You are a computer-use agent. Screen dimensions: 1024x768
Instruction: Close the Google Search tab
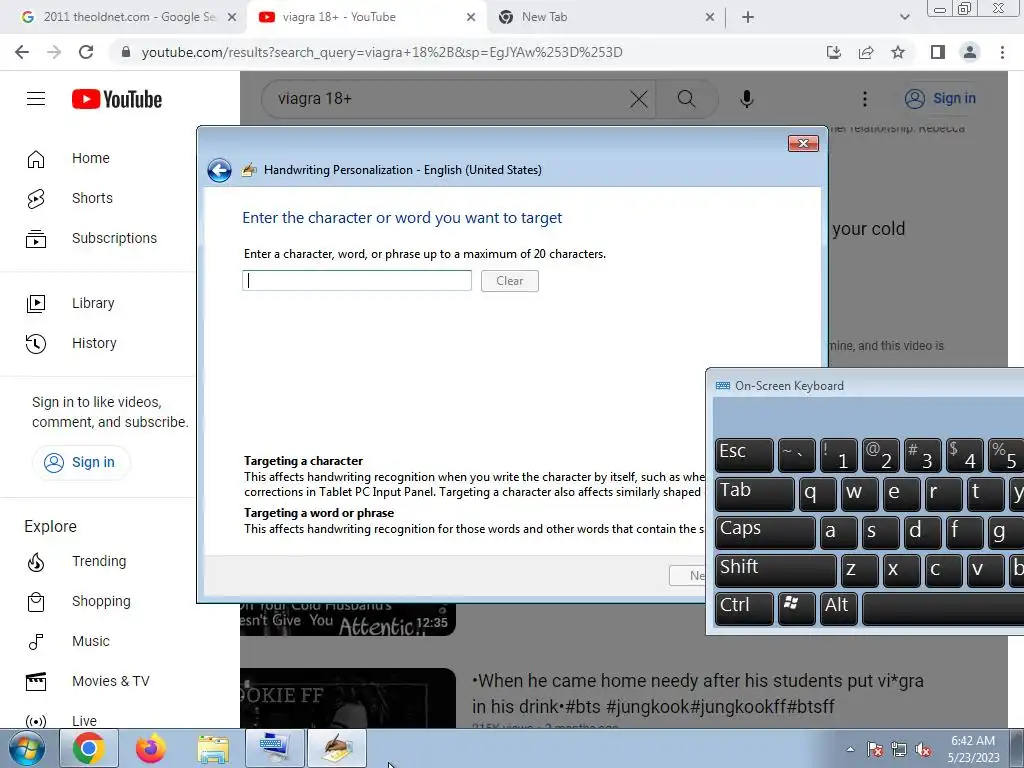click(x=232, y=18)
